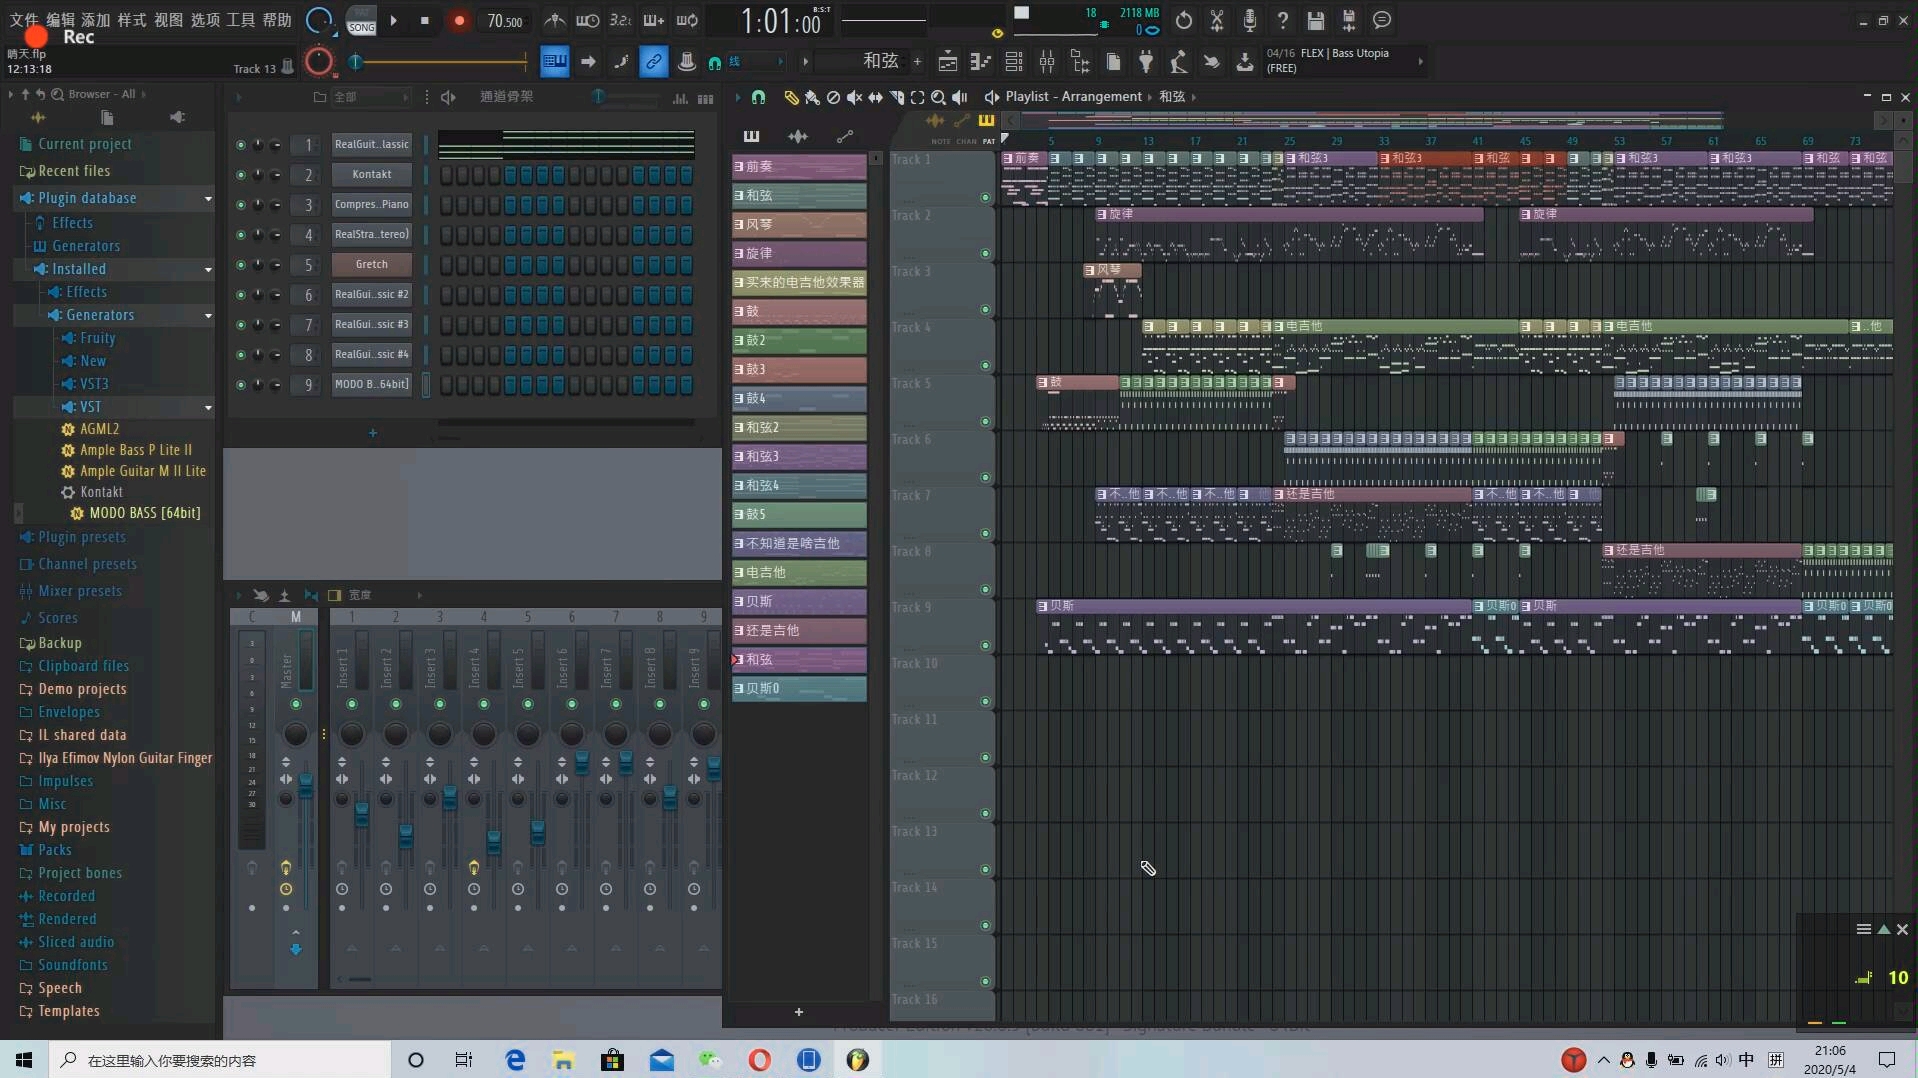Screen dimensions: 1918x1078
Task: Open the 添加 menu
Action: 96,19
